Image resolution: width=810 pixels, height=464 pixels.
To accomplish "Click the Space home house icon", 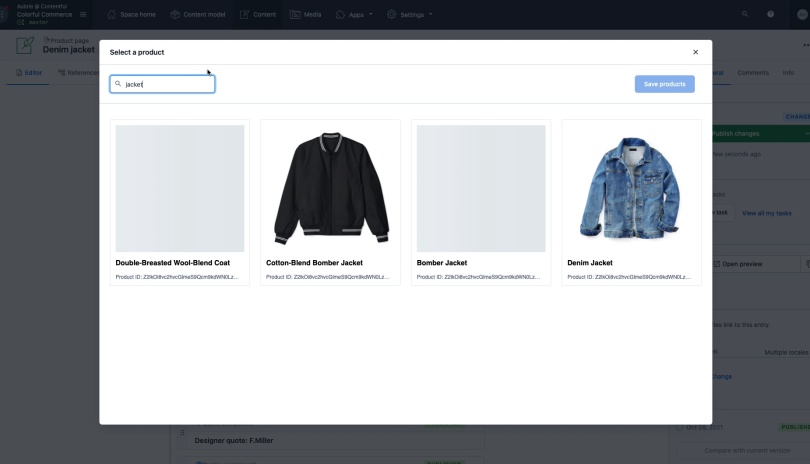I will (x=111, y=14).
